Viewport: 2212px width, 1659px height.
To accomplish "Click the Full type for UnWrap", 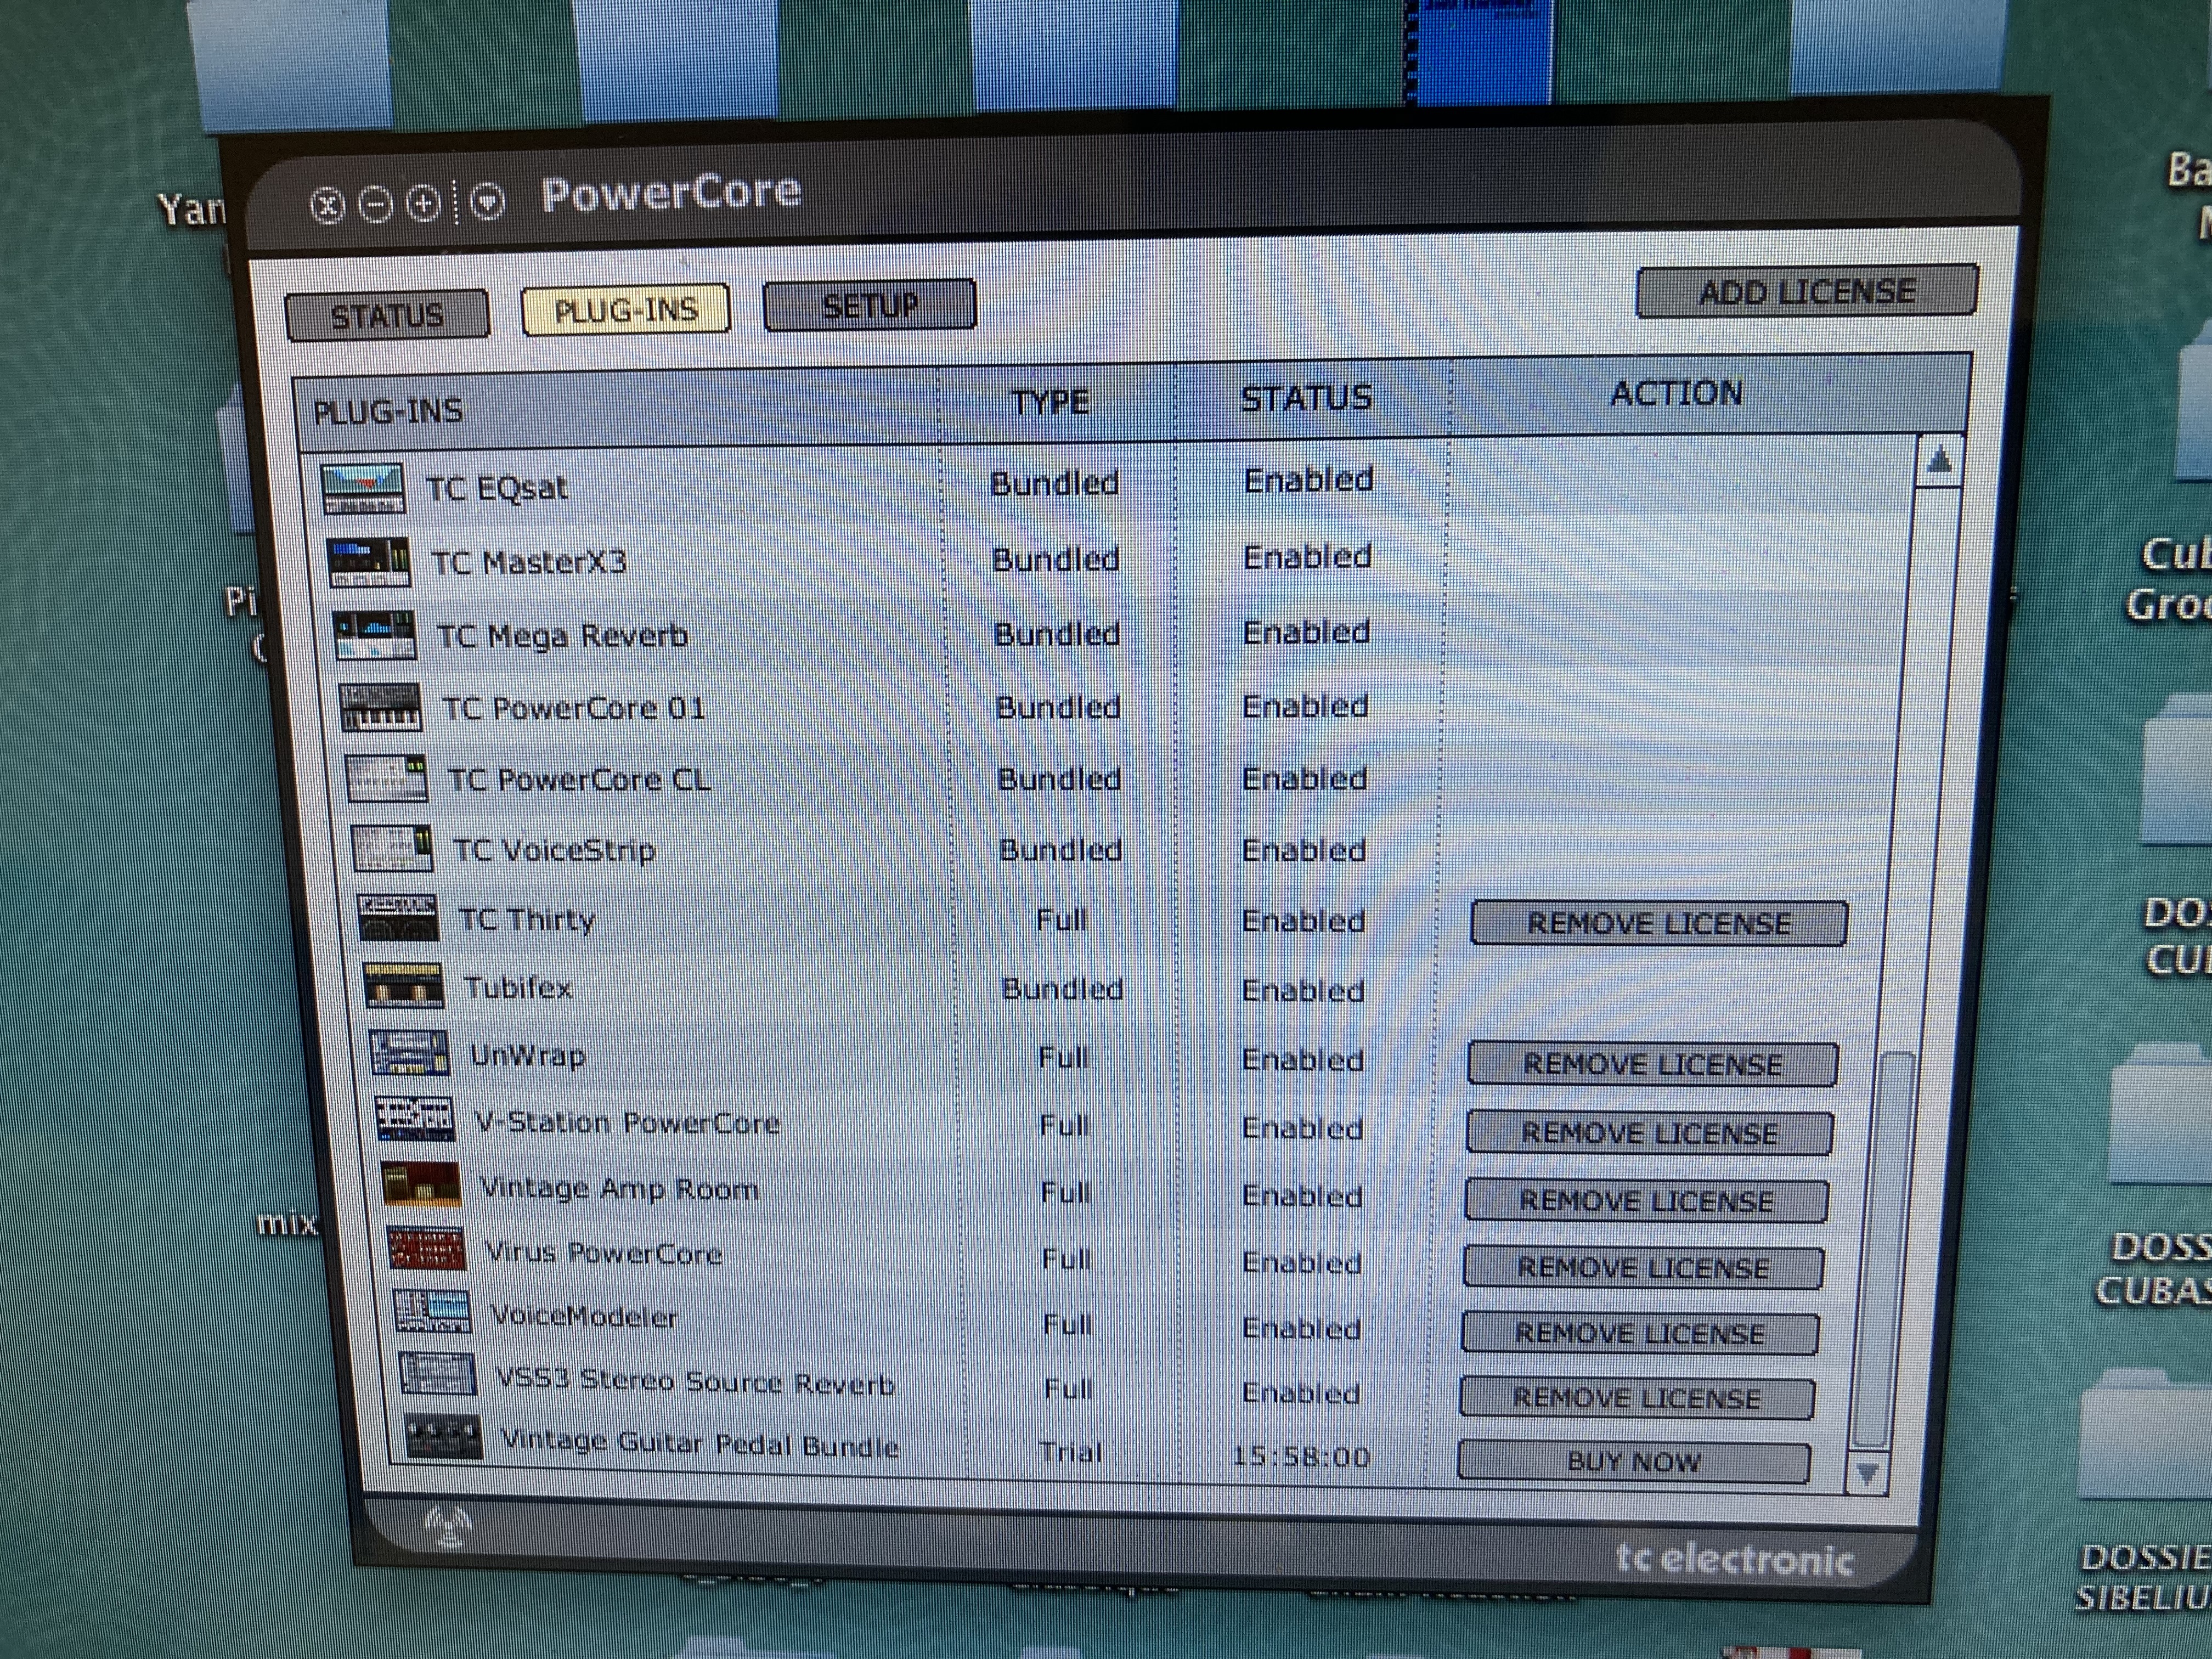I will [1063, 1057].
